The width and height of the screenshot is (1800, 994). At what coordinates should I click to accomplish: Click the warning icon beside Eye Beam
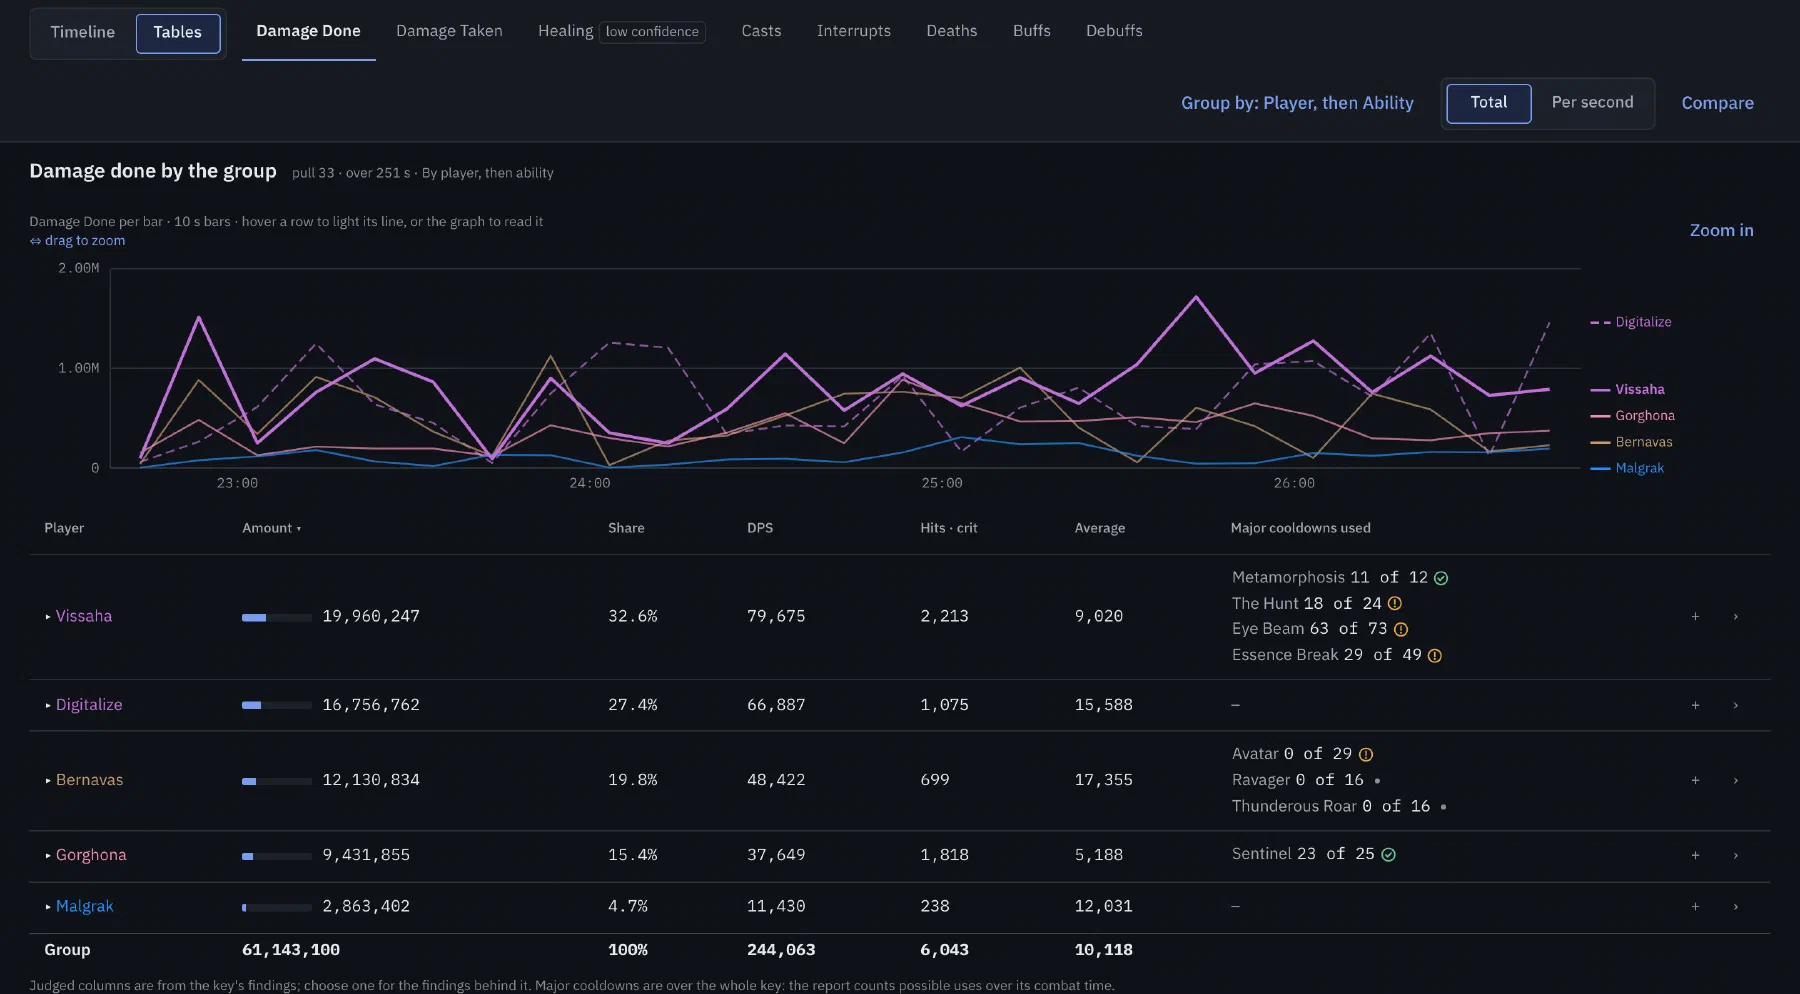[x=1400, y=629]
